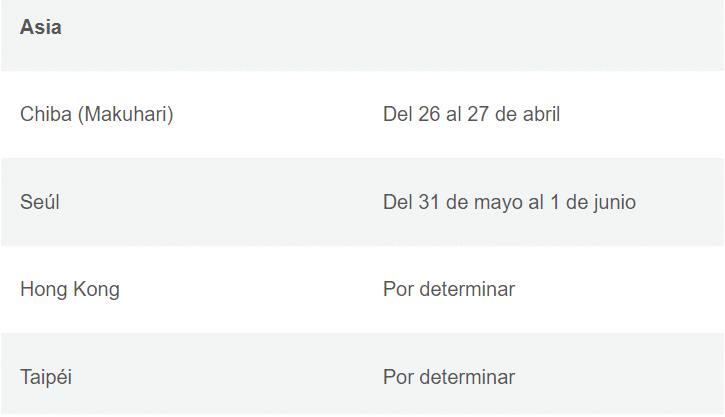The image size is (725, 417).
Task: Select the Taipéi city cell
Action: [x=46, y=377]
